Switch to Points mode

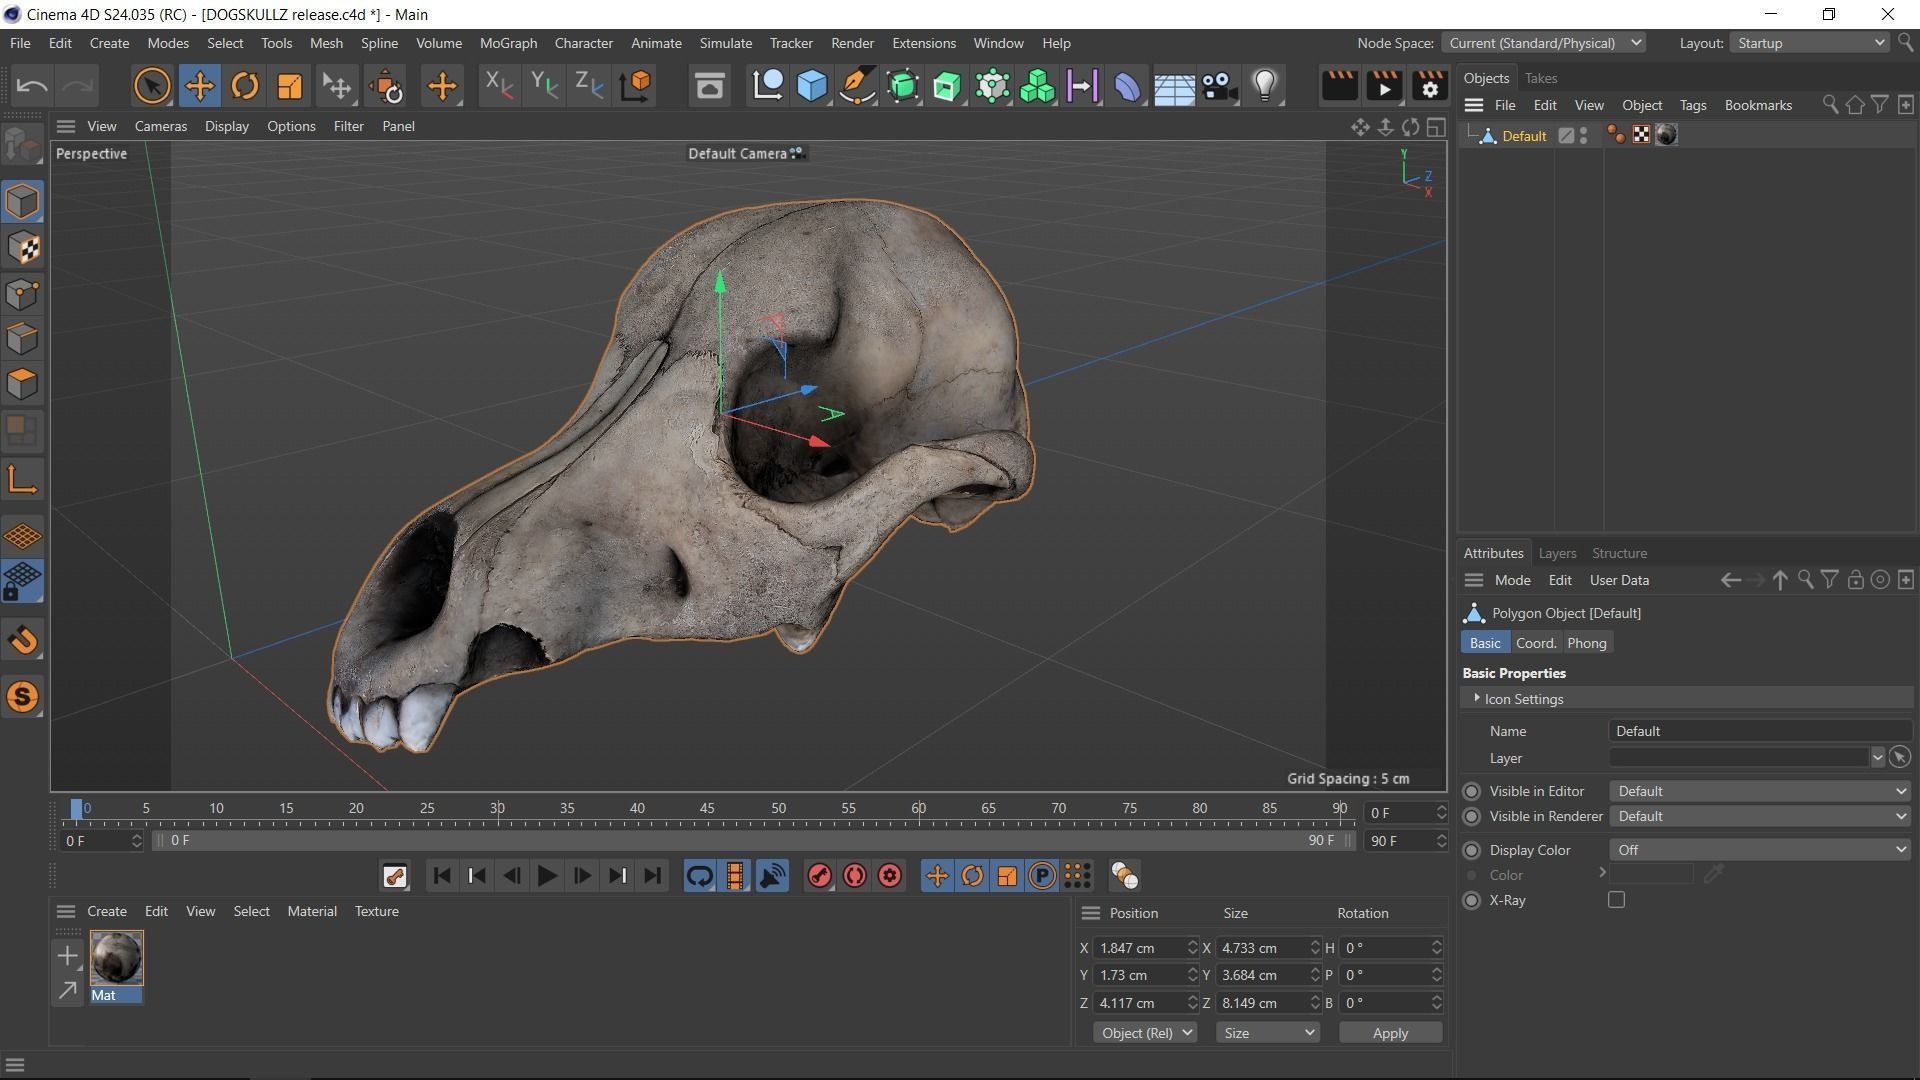click(x=22, y=294)
